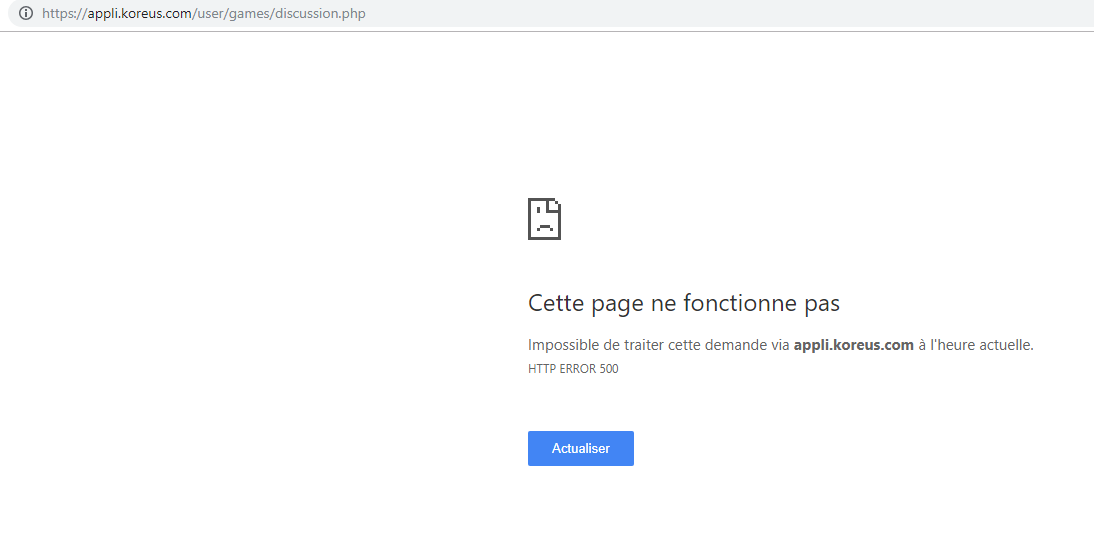The width and height of the screenshot is (1094, 546).
Task: Click the word 'via' in error description
Action: point(779,345)
